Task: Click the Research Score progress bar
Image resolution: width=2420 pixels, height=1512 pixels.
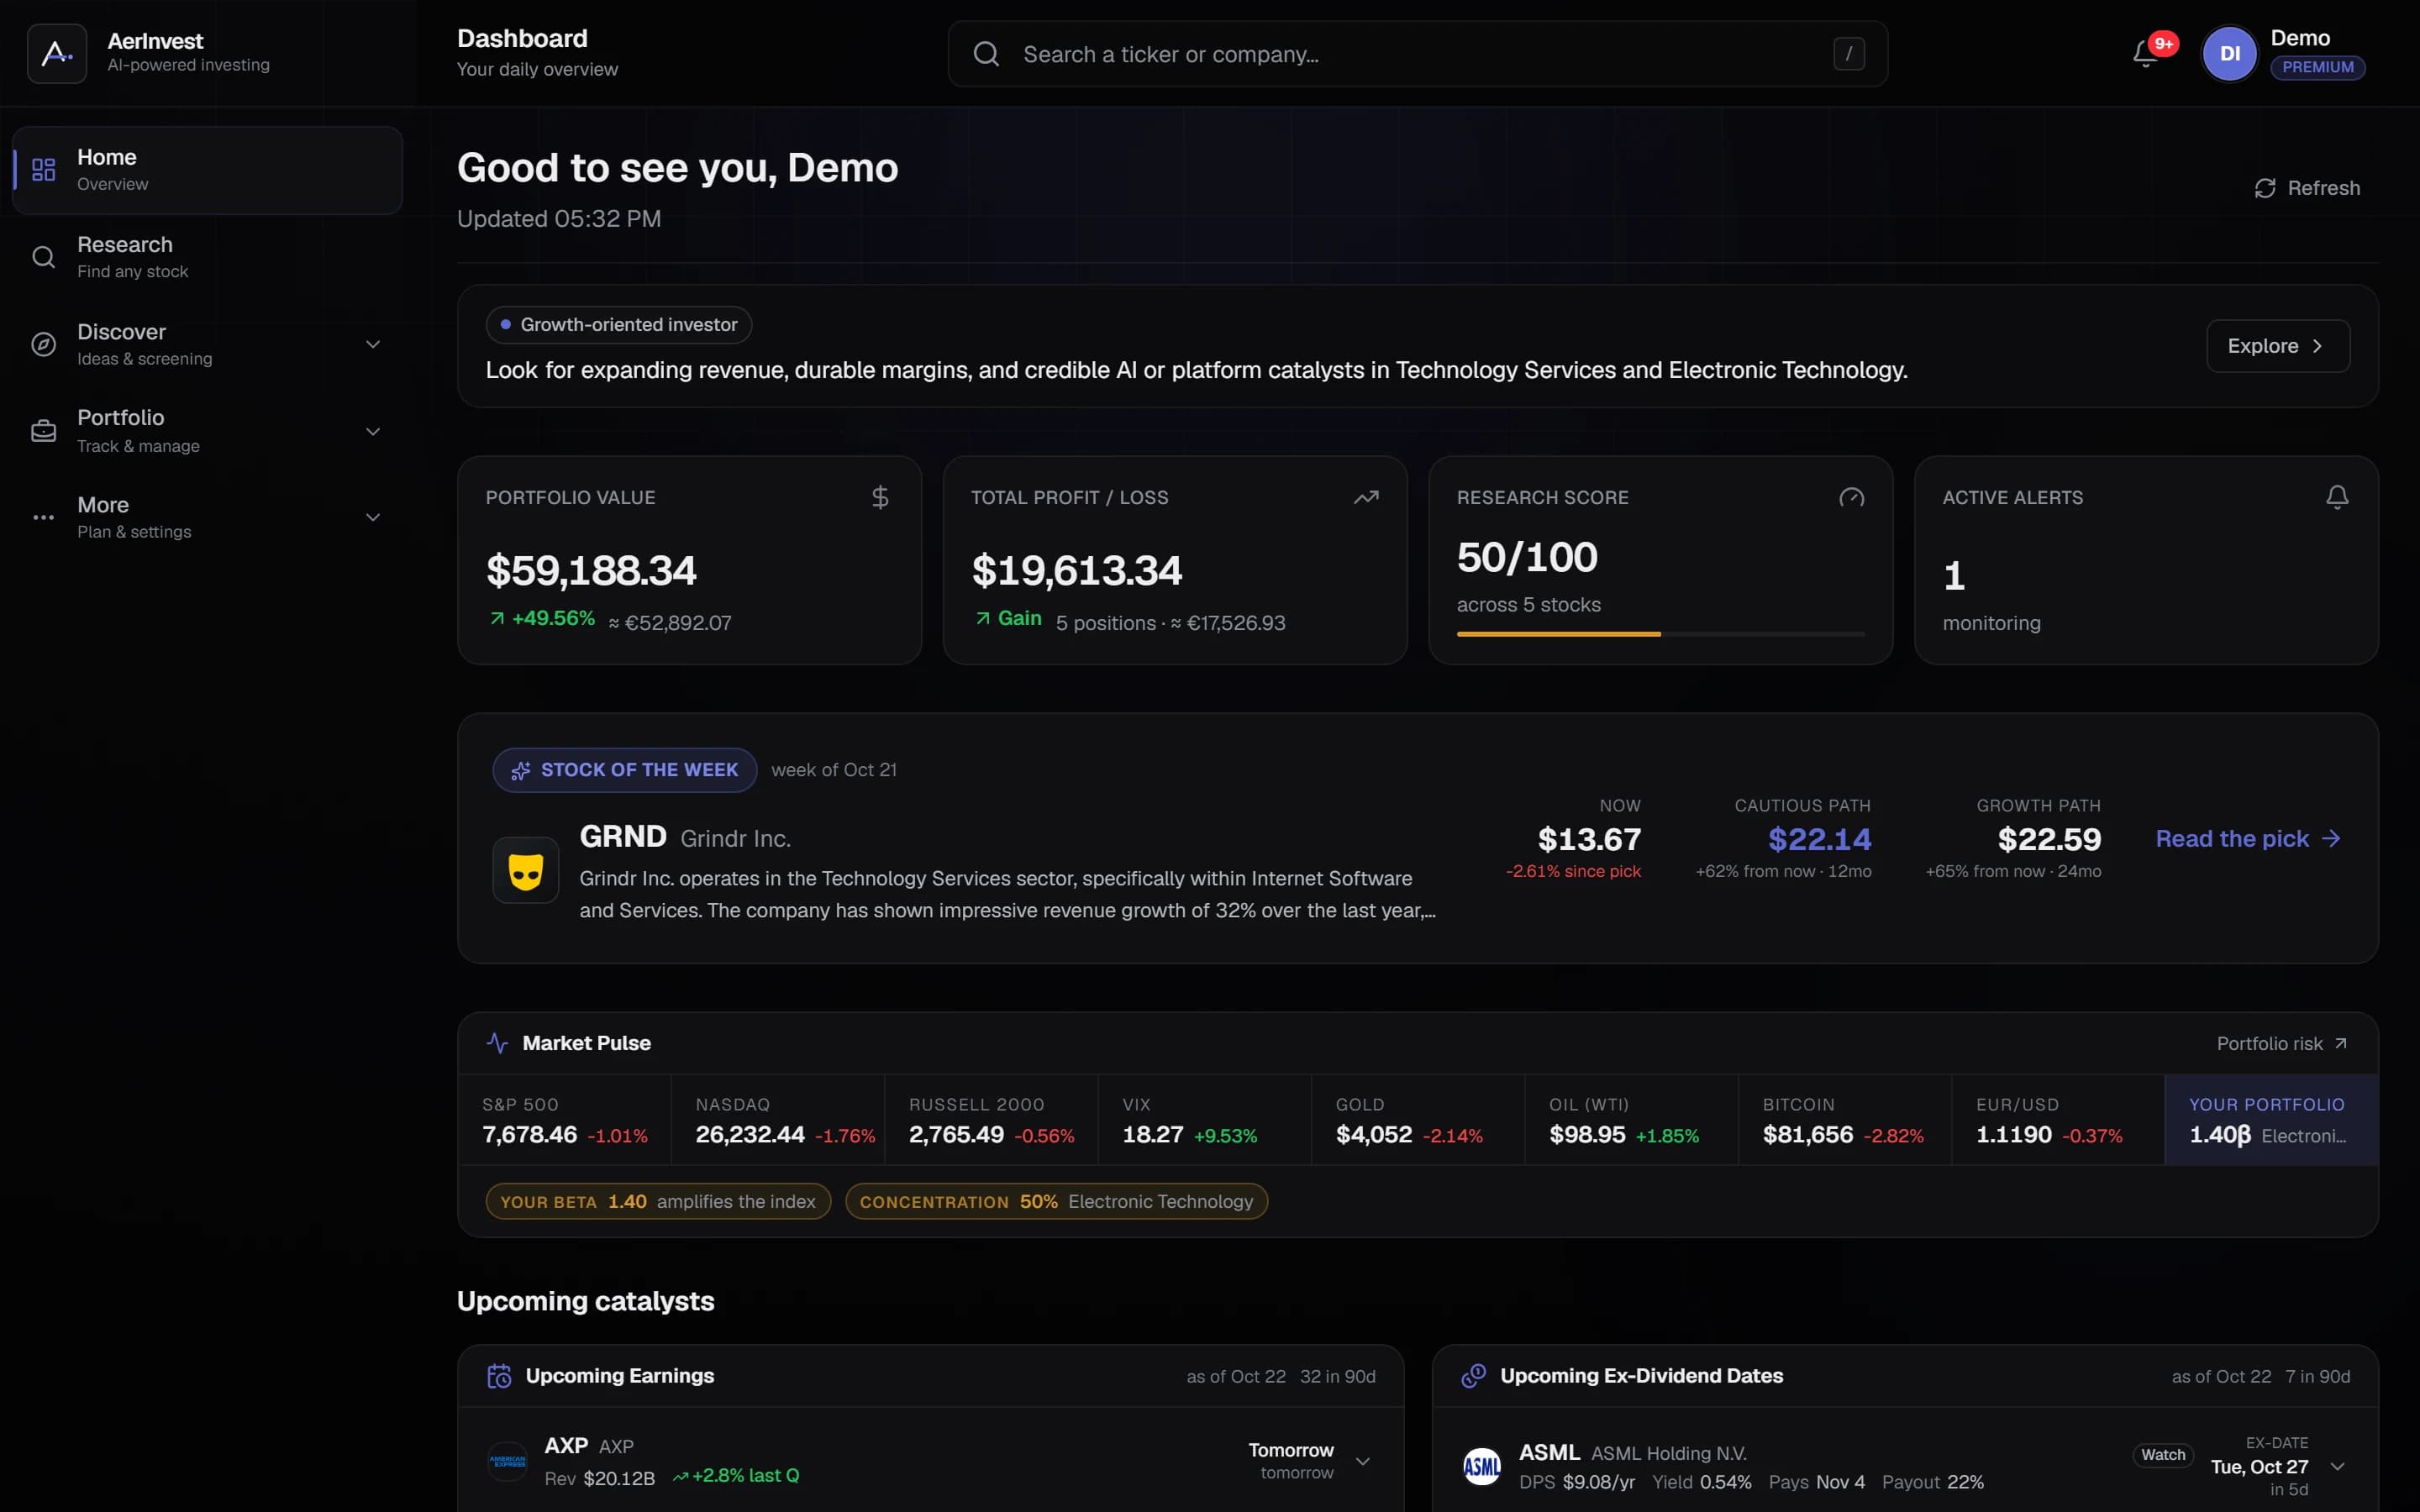Action: click(1660, 634)
